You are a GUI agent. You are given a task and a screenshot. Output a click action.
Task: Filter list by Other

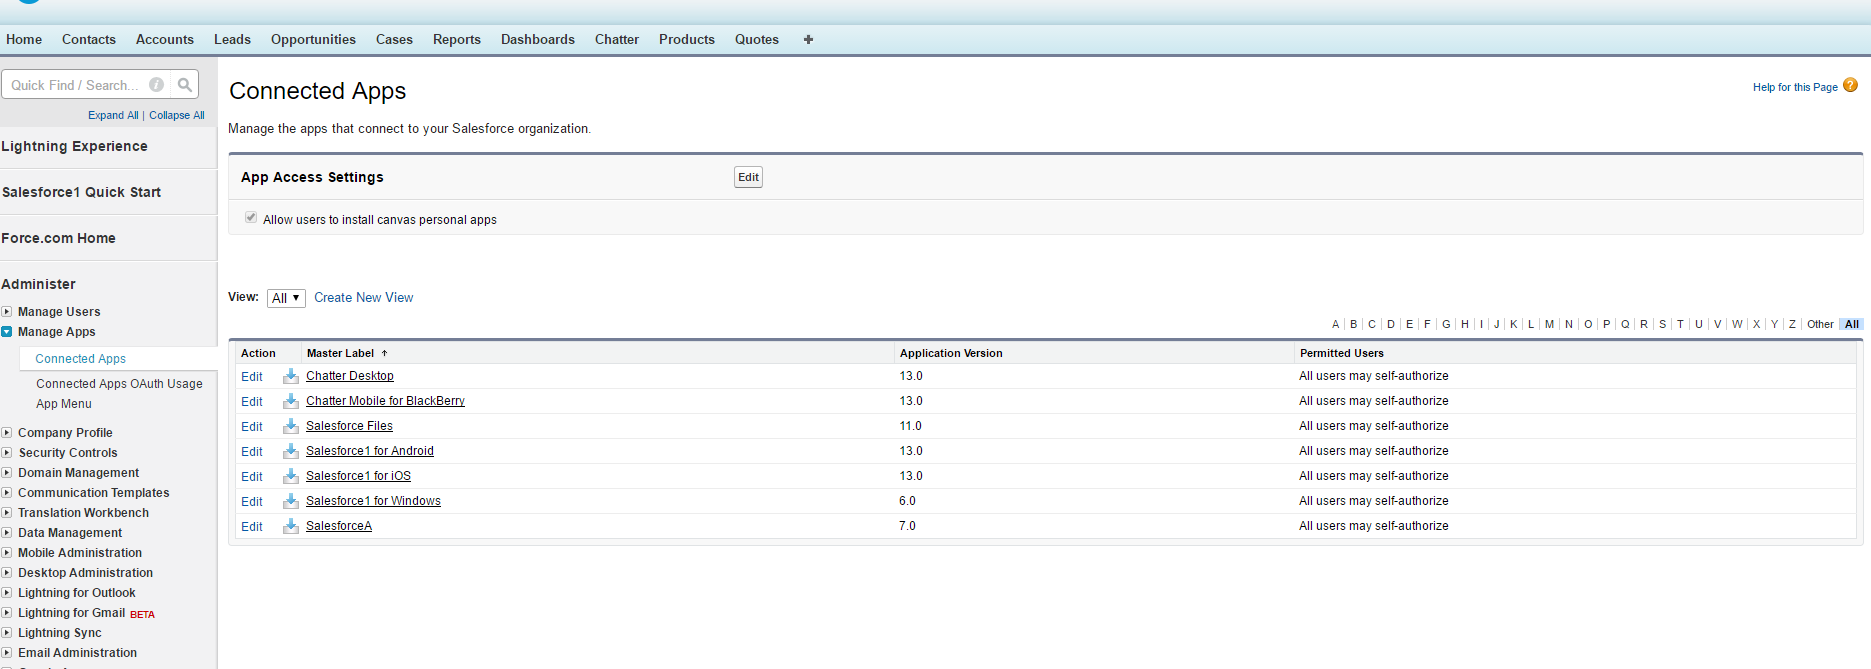click(x=1820, y=324)
